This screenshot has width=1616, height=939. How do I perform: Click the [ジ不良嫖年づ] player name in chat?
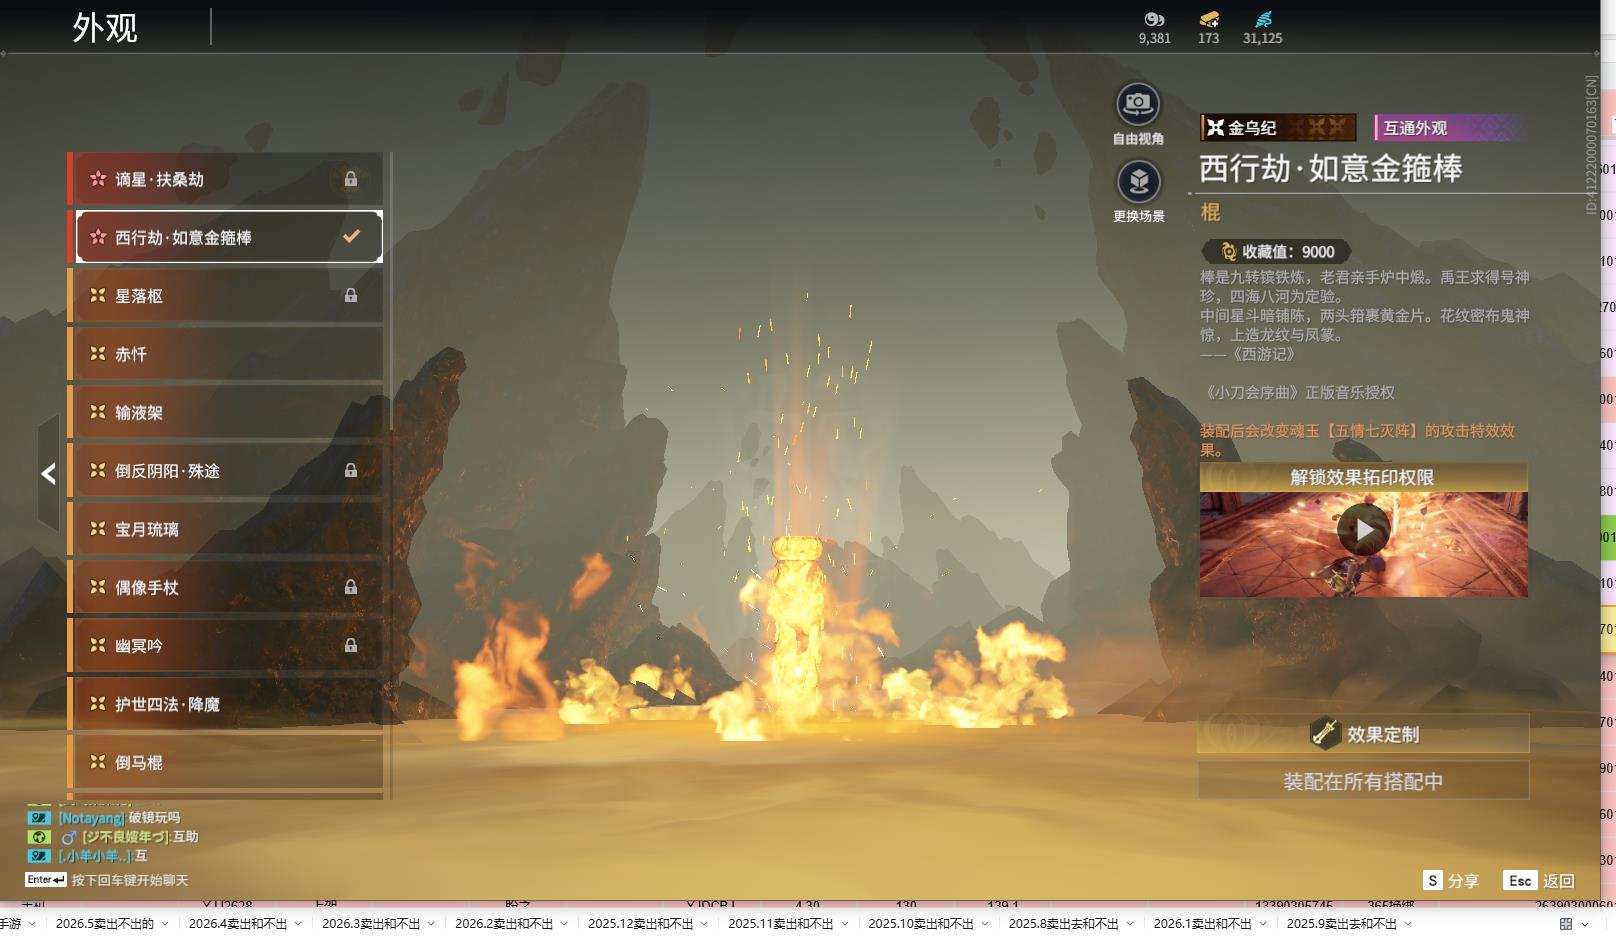click(x=125, y=837)
